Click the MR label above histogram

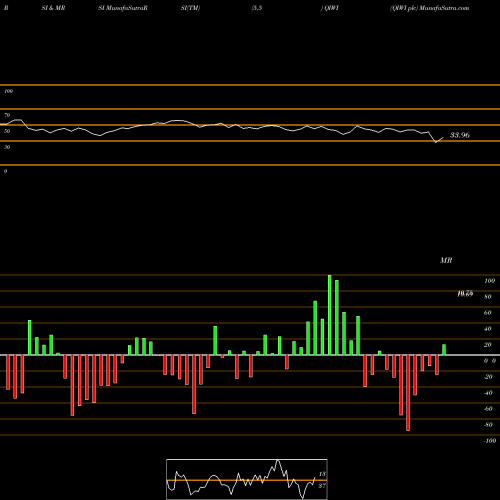(446, 260)
